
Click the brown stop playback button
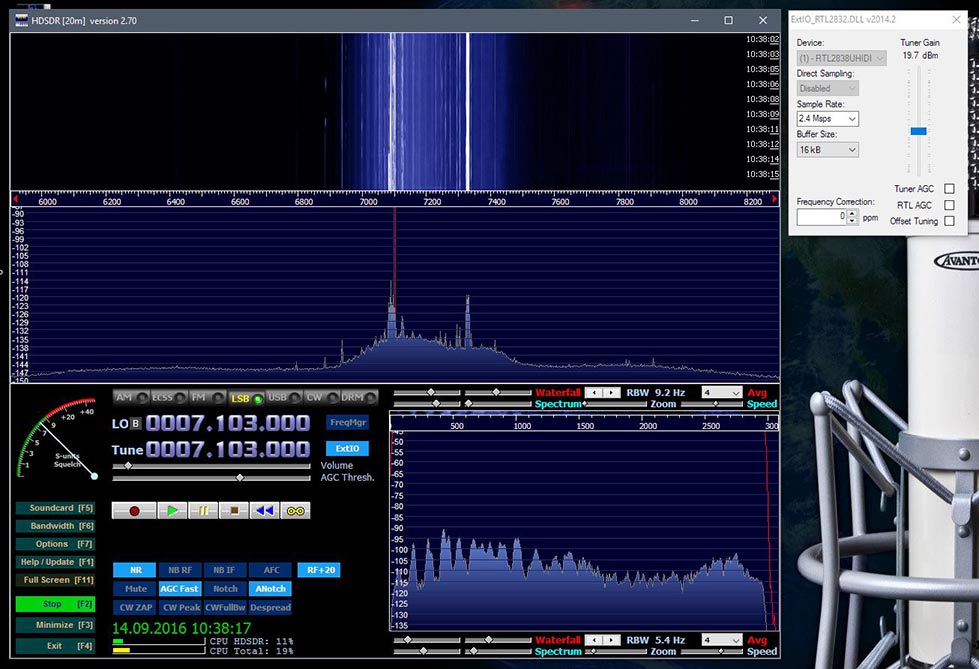point(234,510)
